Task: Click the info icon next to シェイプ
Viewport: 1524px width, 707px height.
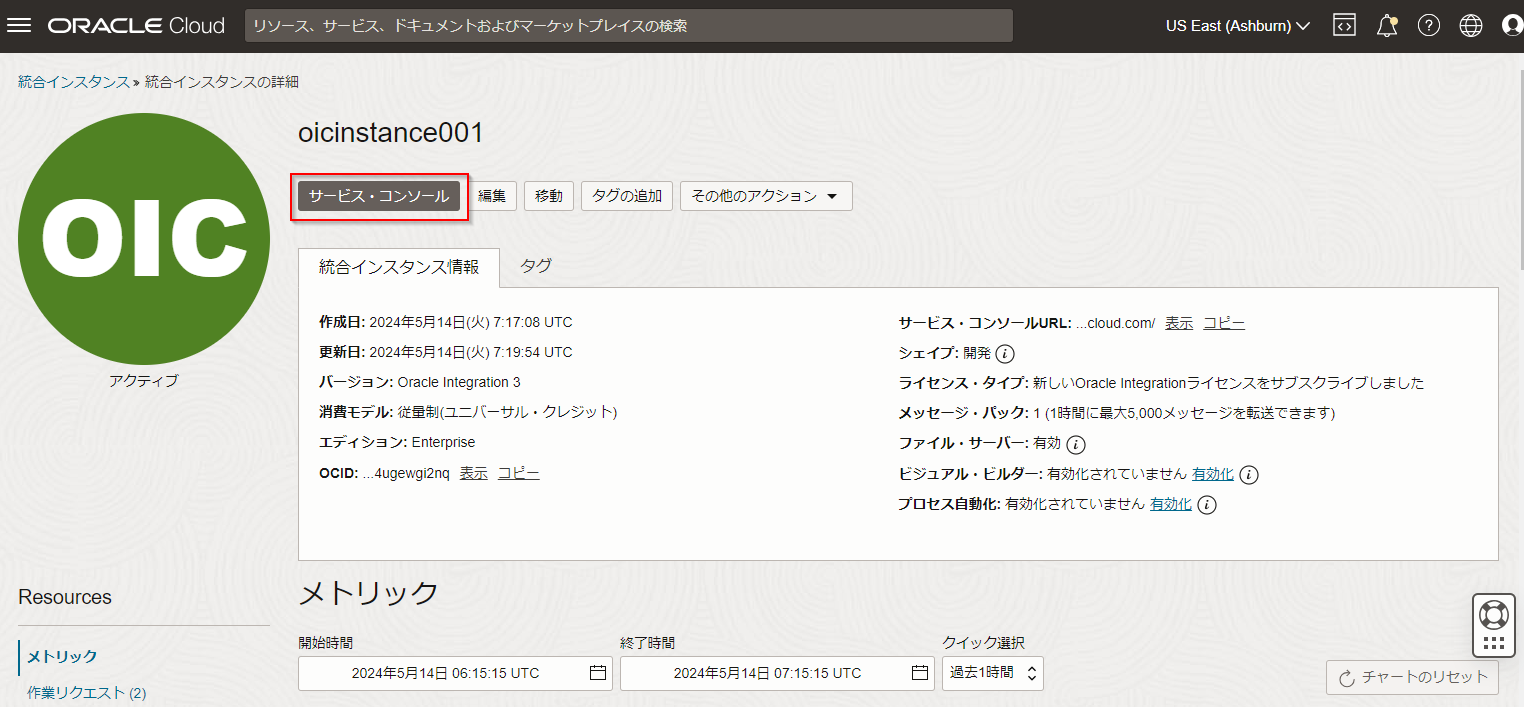Action: [x=1005, y=354]
